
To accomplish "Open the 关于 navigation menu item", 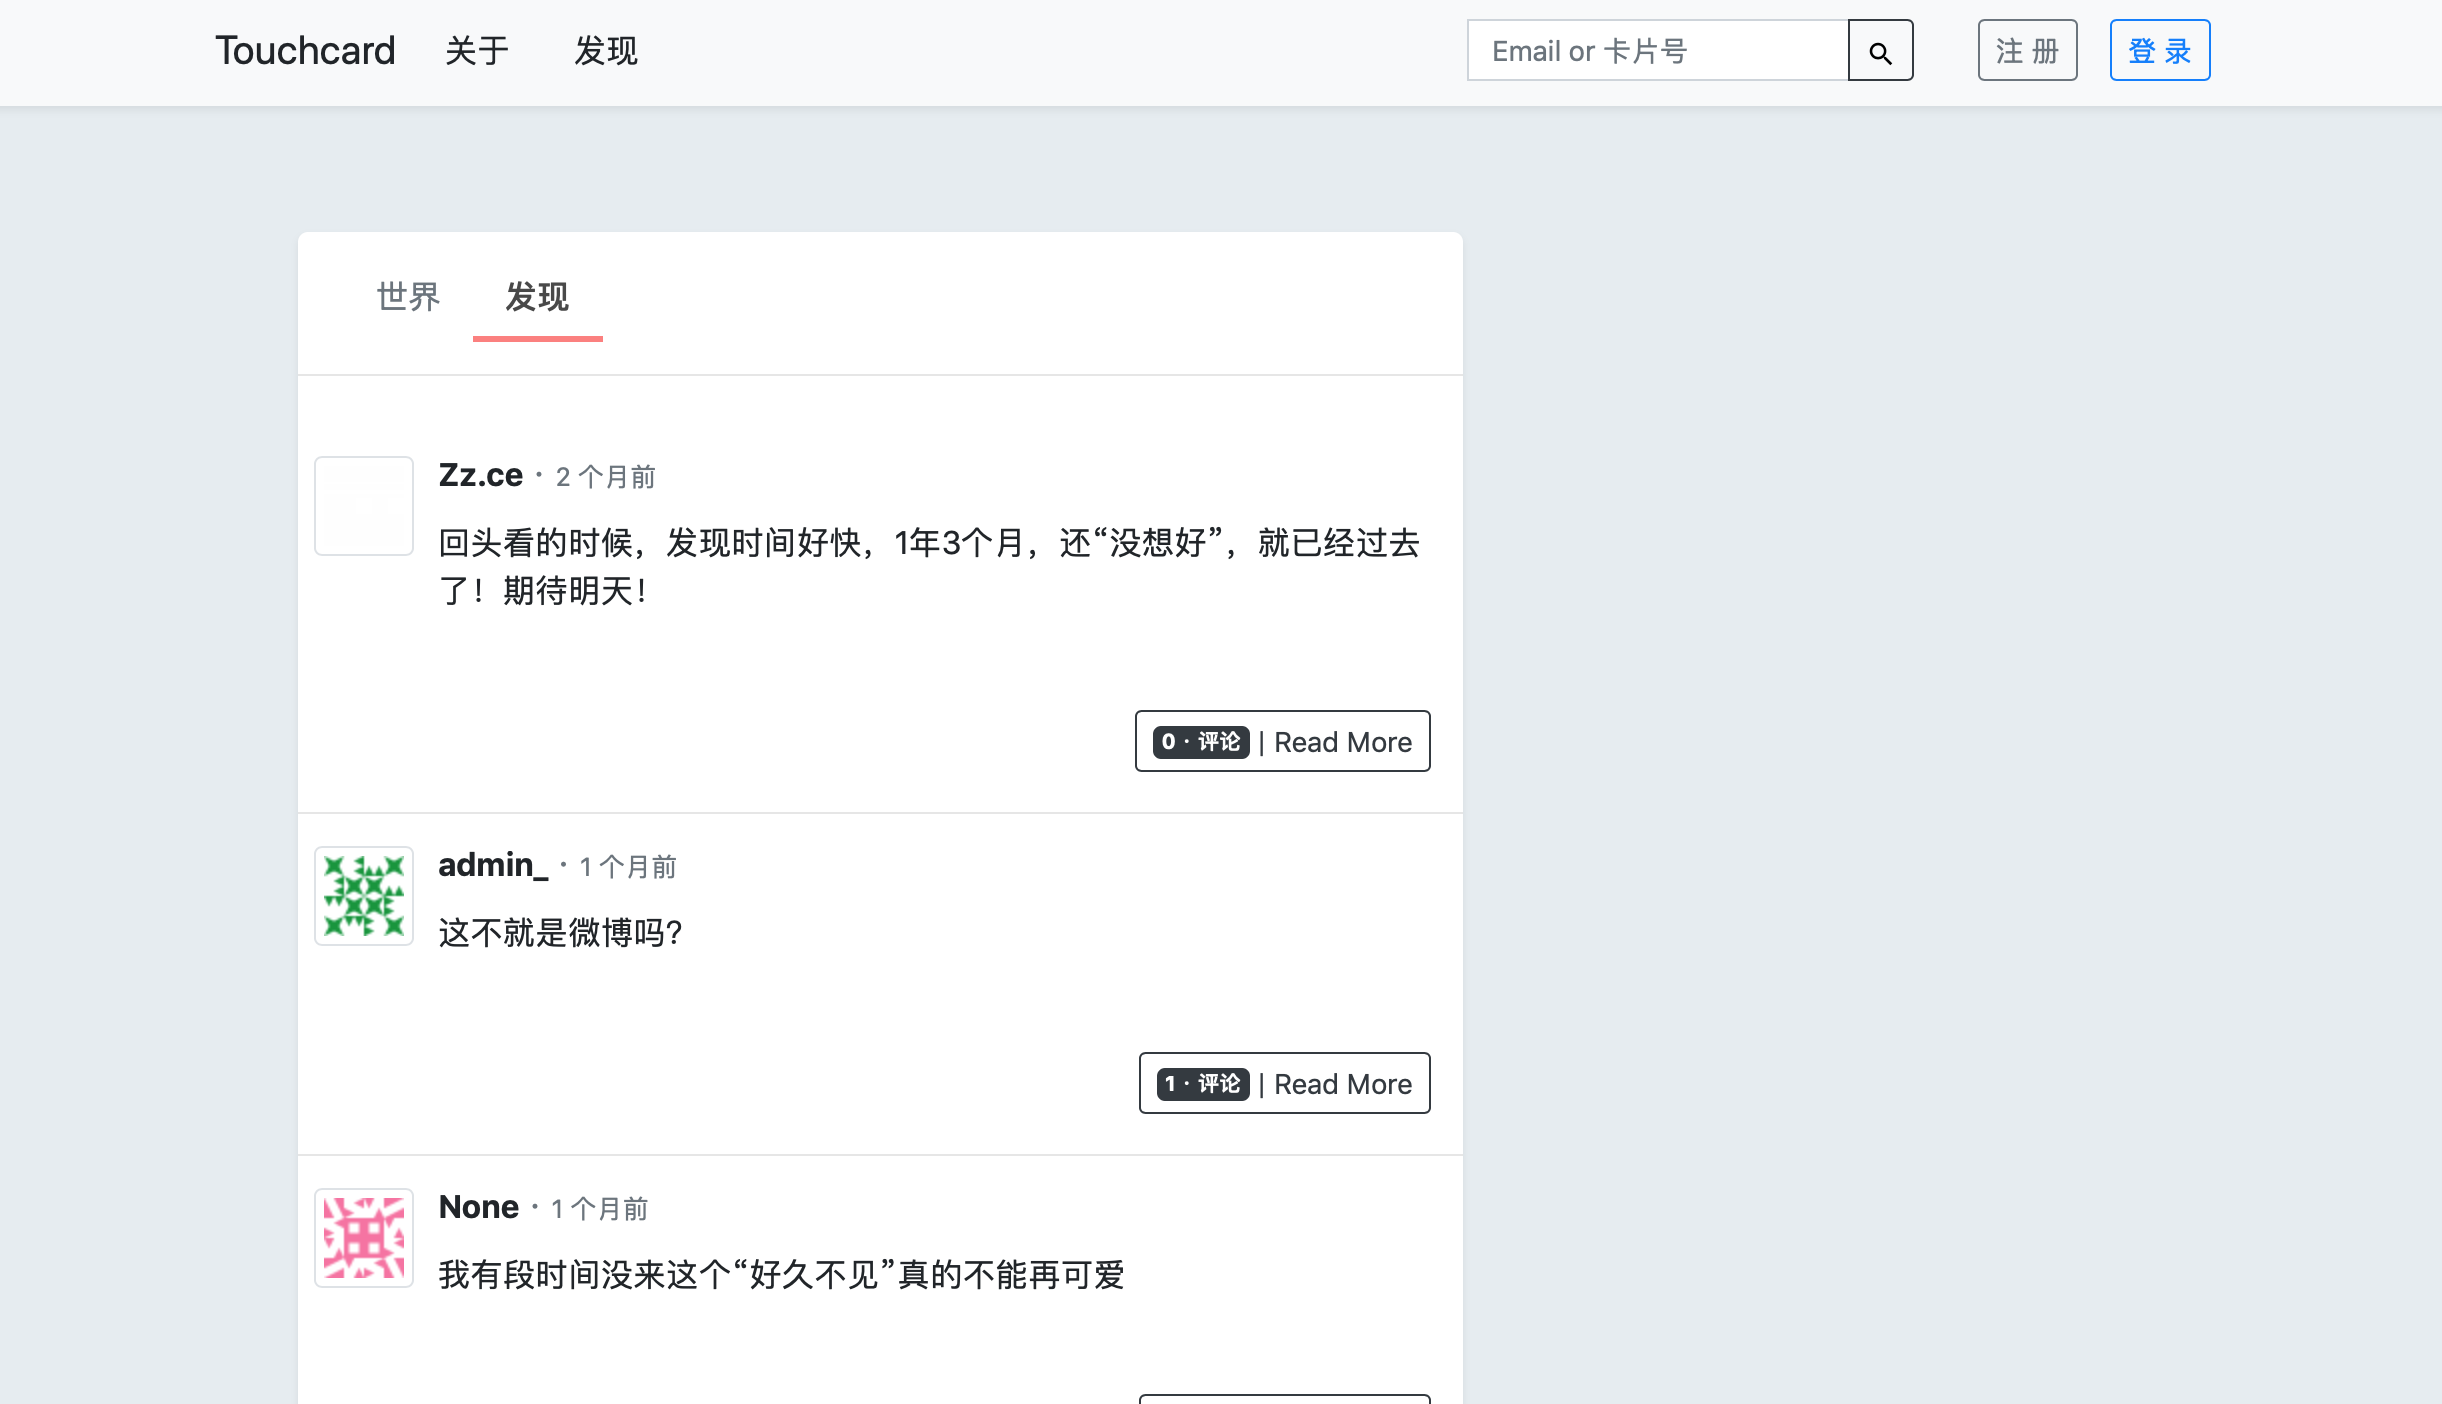I will [x=477, y=51].
